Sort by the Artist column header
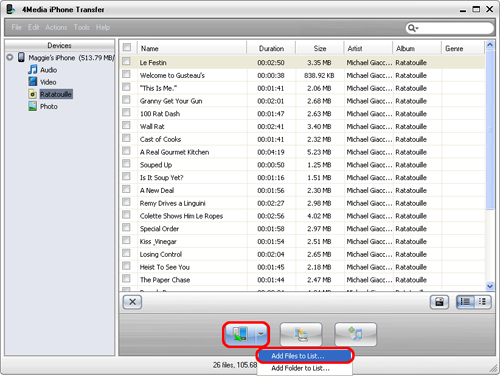This screenshot has width=500, height=376. pyautogui.click(x=368, y=48)
